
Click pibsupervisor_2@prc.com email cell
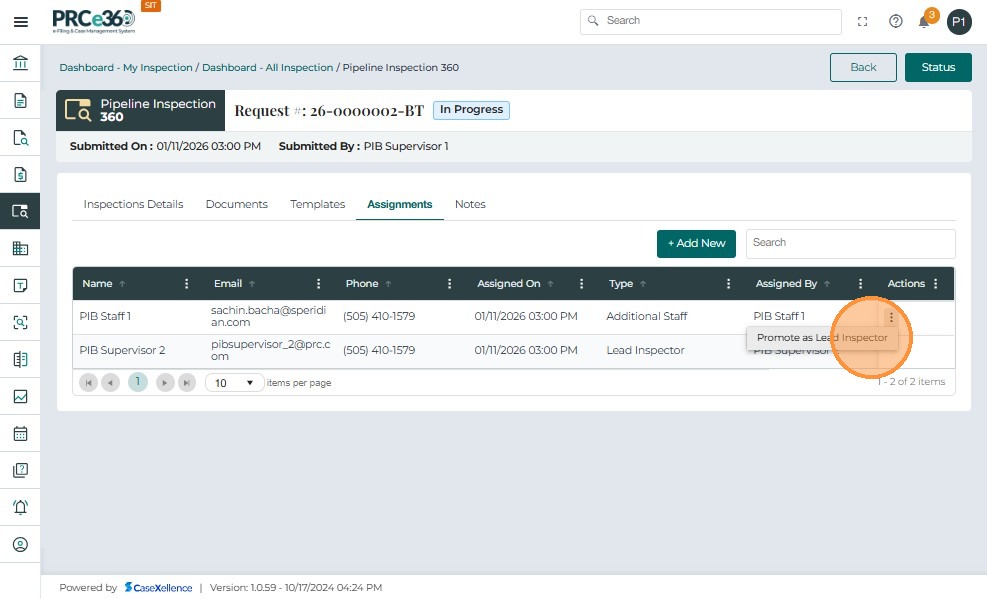pyautogui.click(x=271, y=350)
